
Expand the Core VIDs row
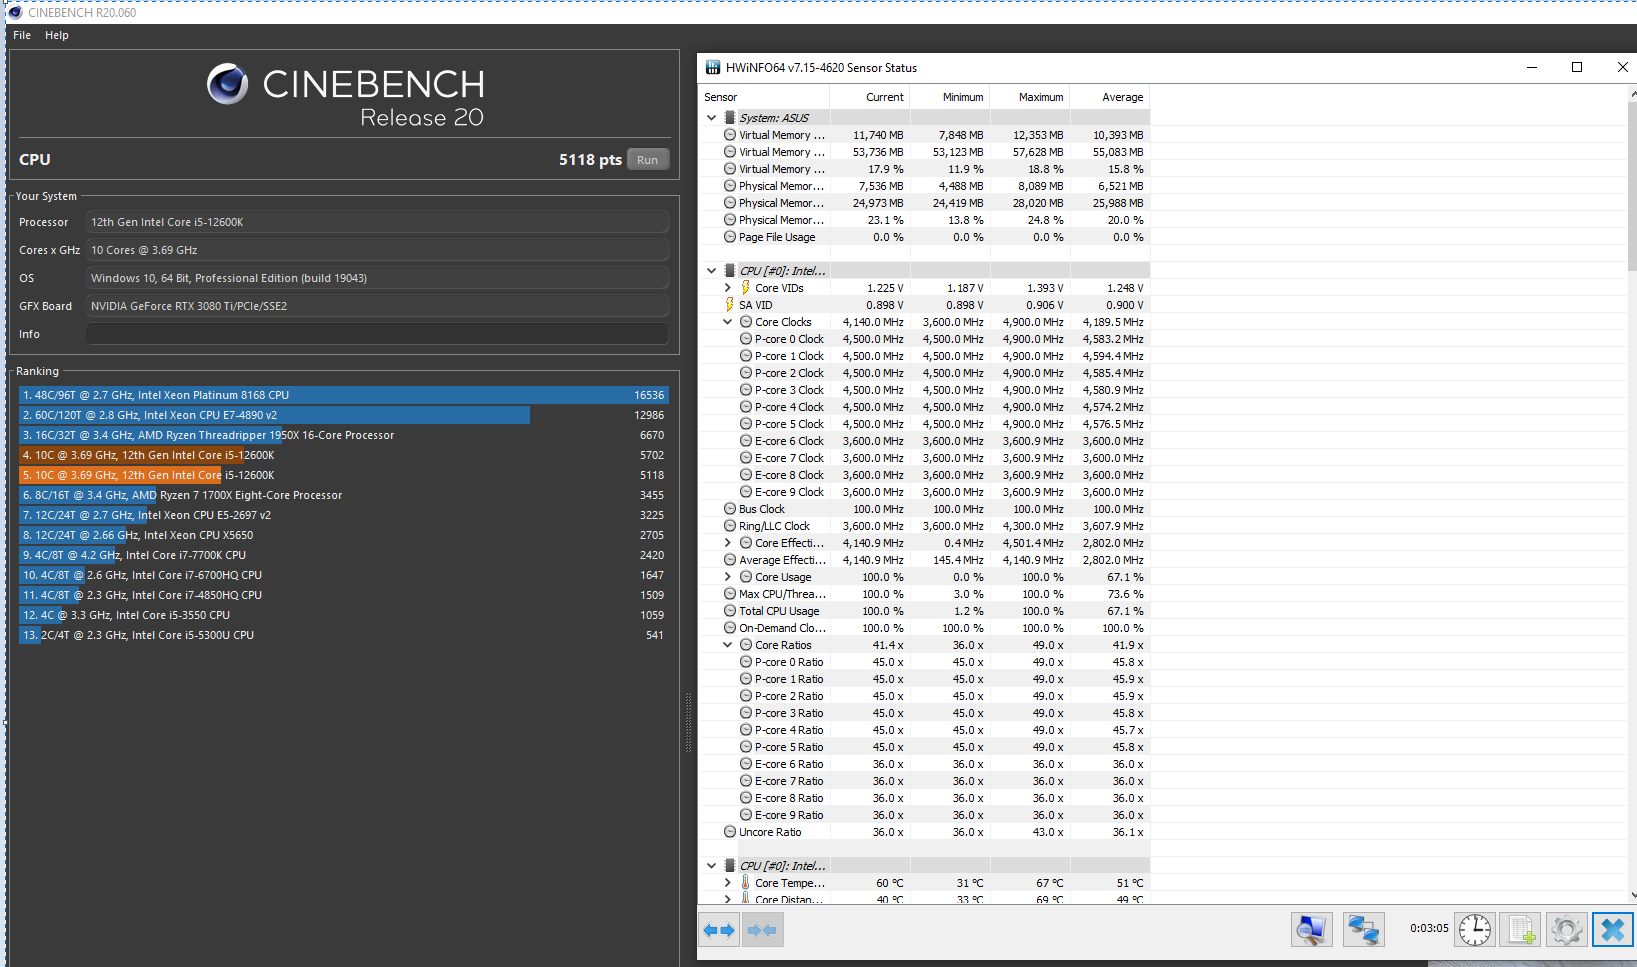728,288
